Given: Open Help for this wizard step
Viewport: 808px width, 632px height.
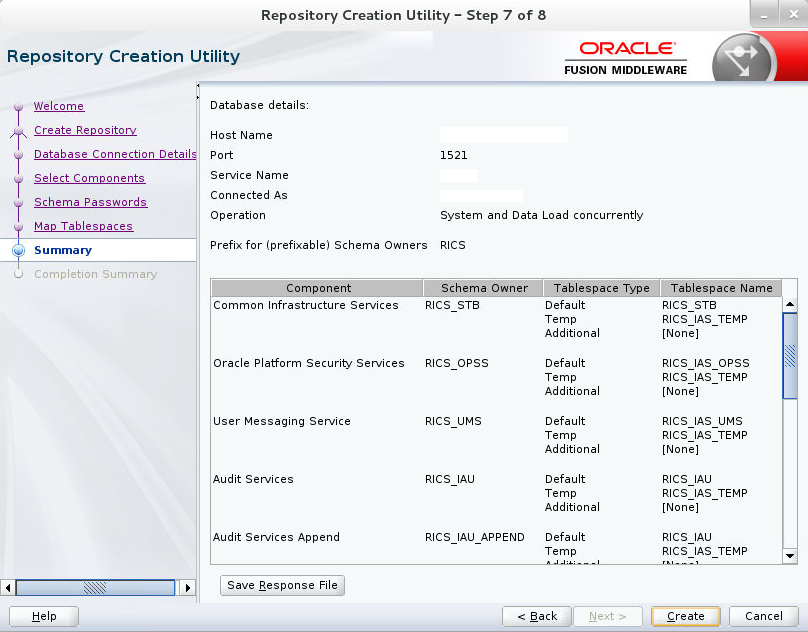Looking at the screenshot, I should point(43,616).
